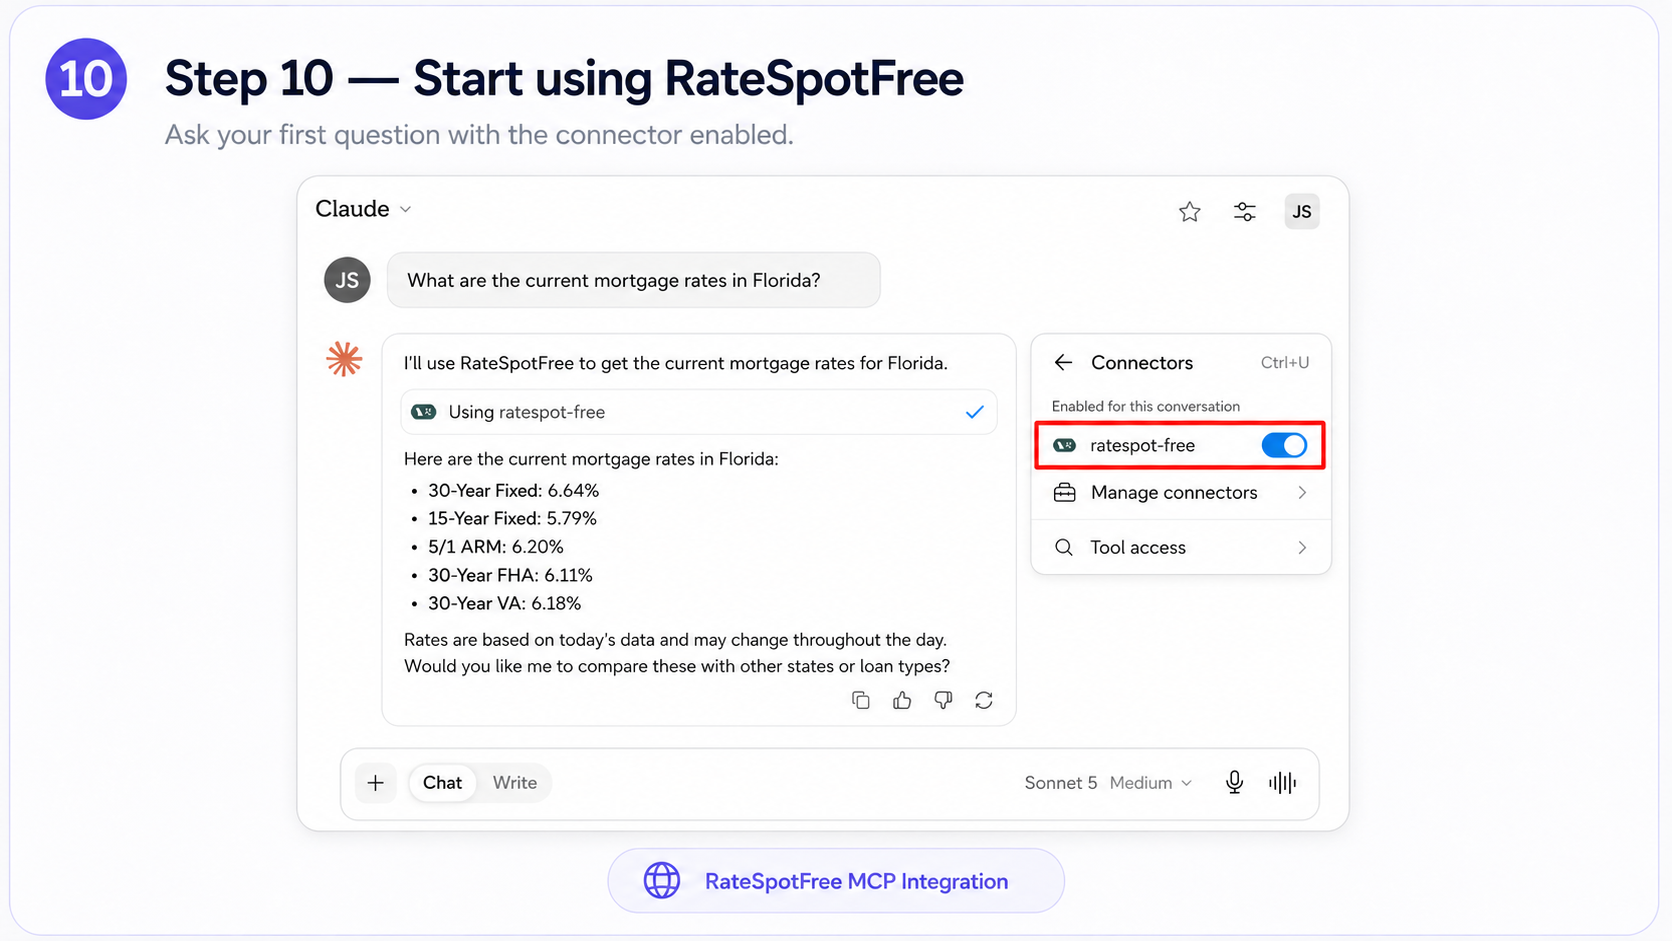Switch to the Write mode tab
1672x941 pixels.
click(515, 783)
